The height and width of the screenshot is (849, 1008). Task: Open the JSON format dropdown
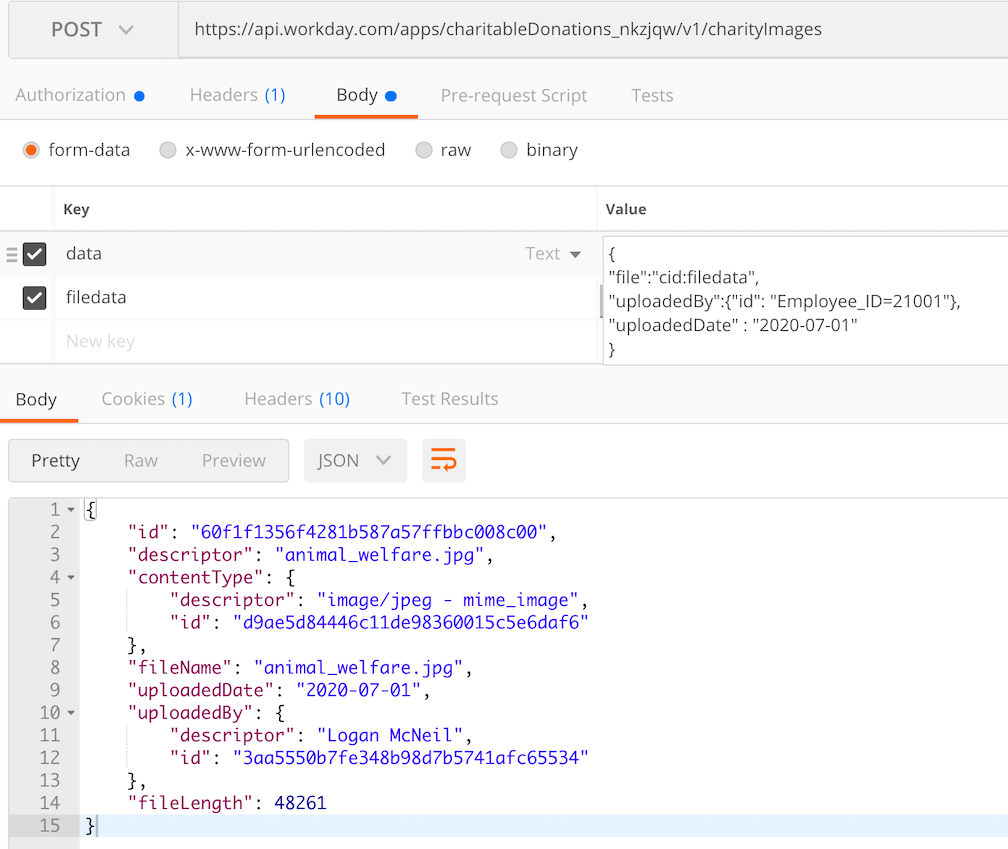pyautogui.click(x=355, y=461)
